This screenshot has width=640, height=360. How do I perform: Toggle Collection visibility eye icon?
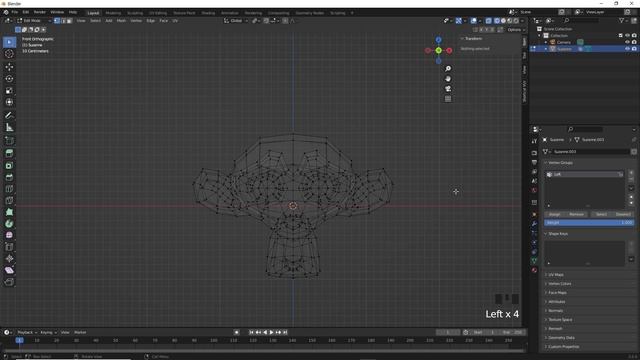(627, 36)
